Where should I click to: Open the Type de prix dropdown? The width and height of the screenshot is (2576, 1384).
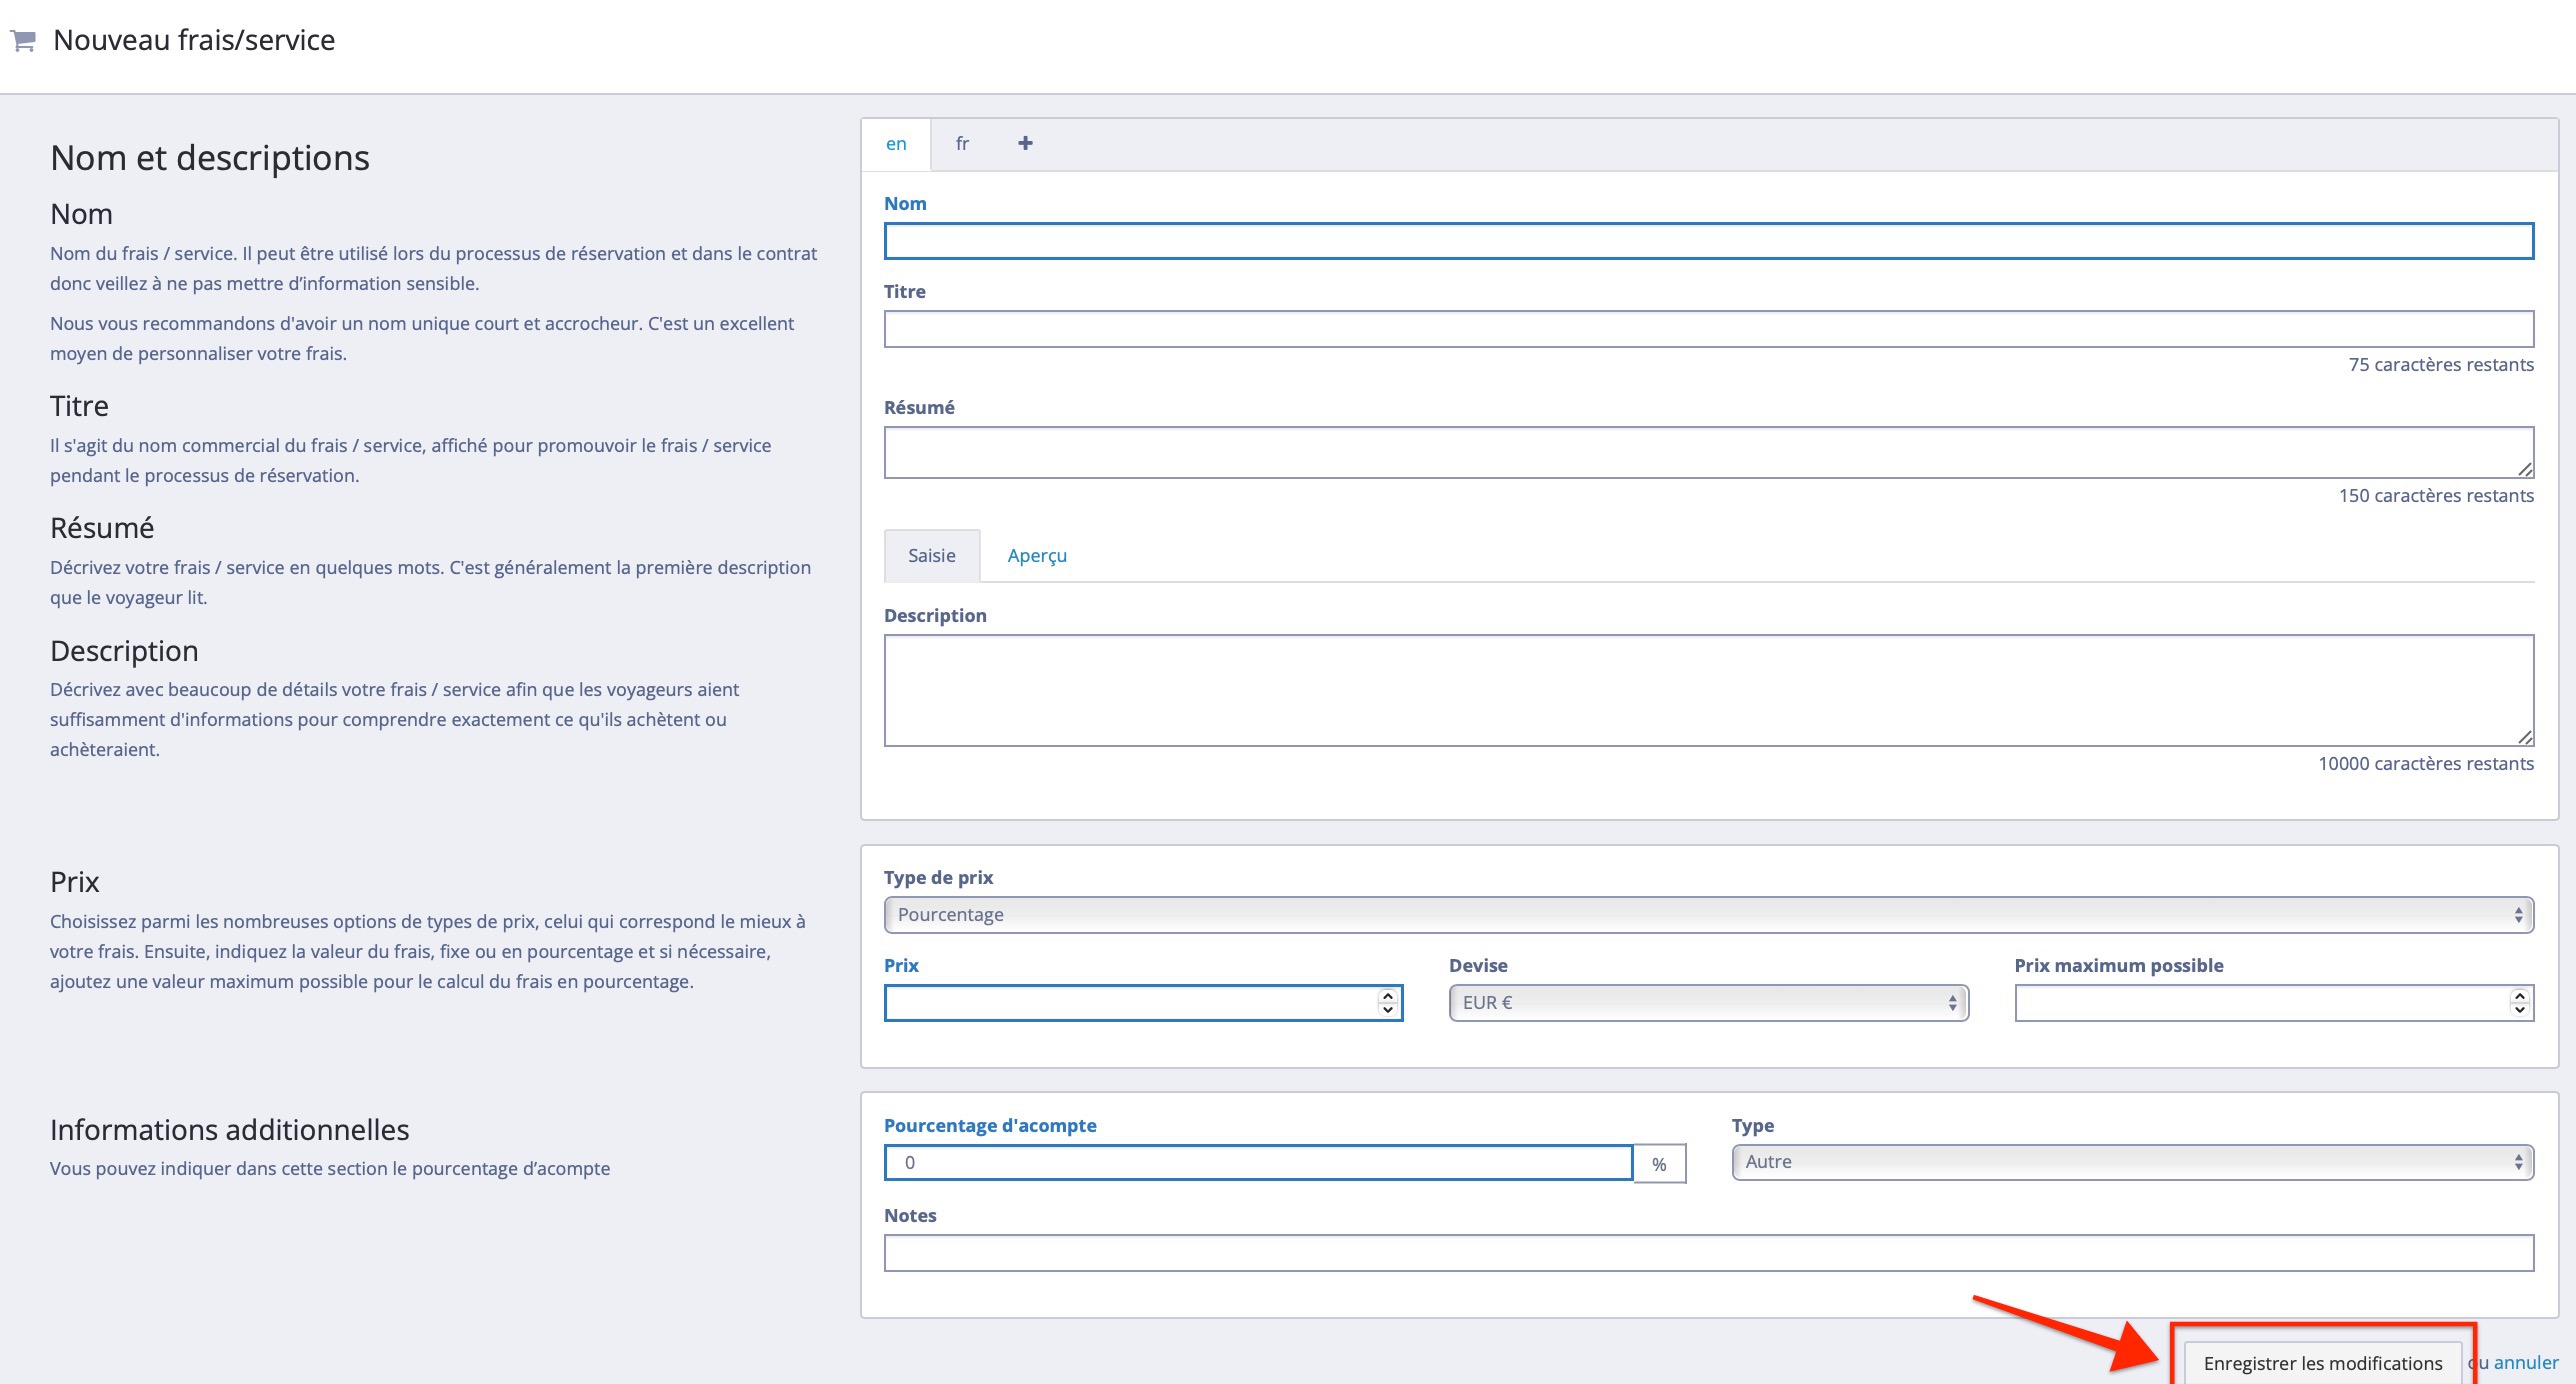pyautogui.click(x=1709, y=915)
